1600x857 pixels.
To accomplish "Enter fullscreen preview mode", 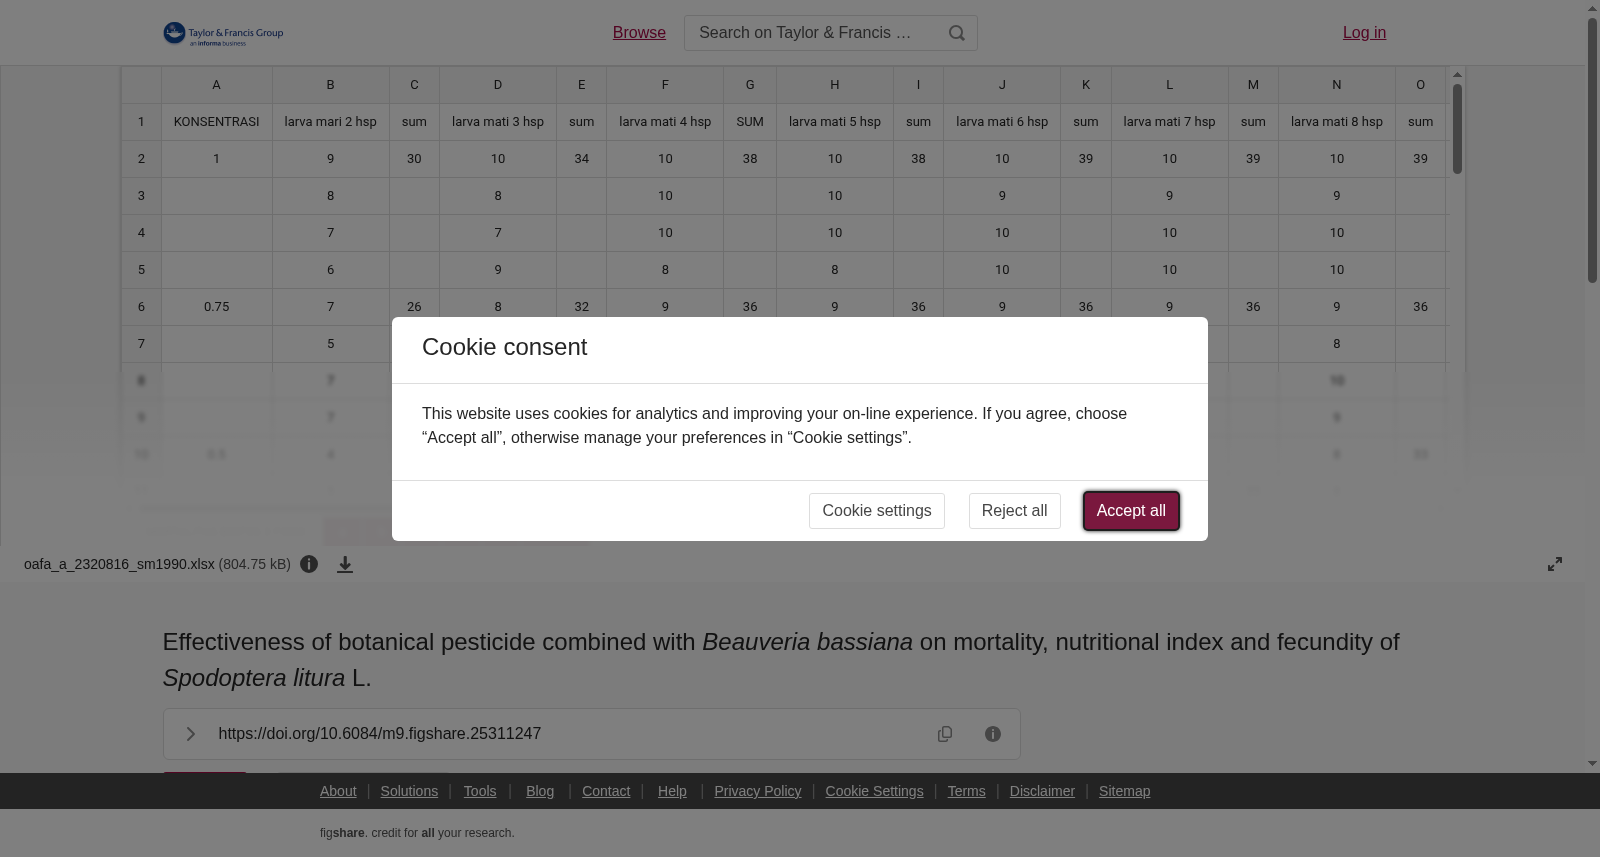I will click(x=1555, y=564).
